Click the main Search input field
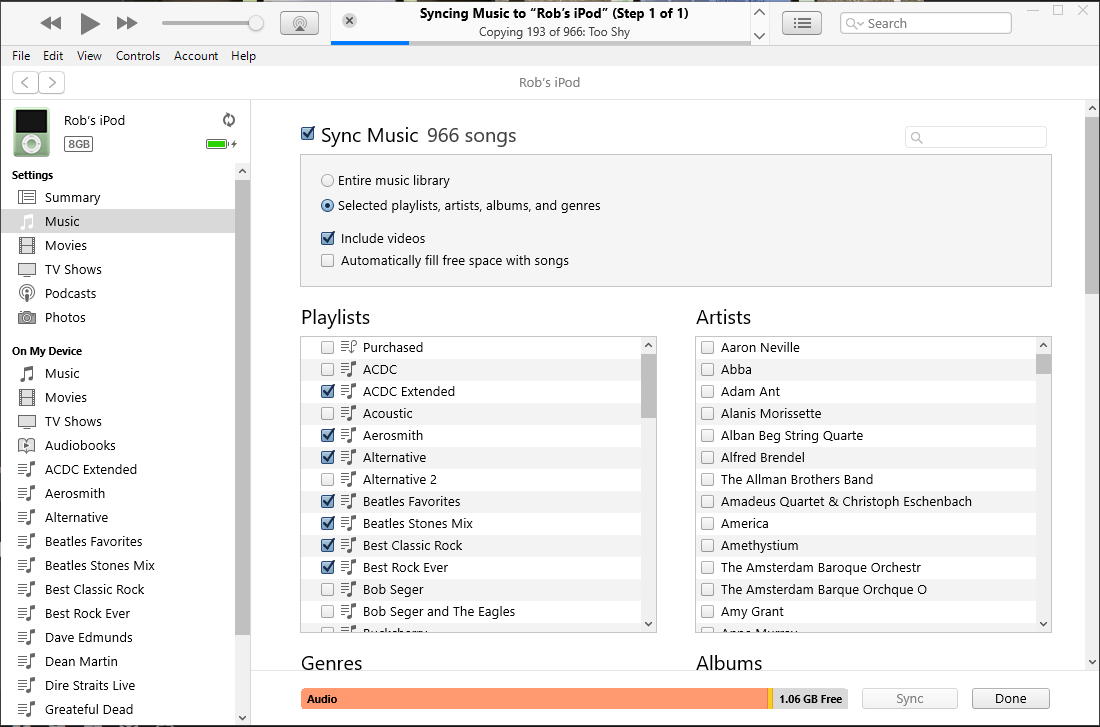Image resolution: width=1100 pixels, height=727 pixels. (x=926, y=23)
